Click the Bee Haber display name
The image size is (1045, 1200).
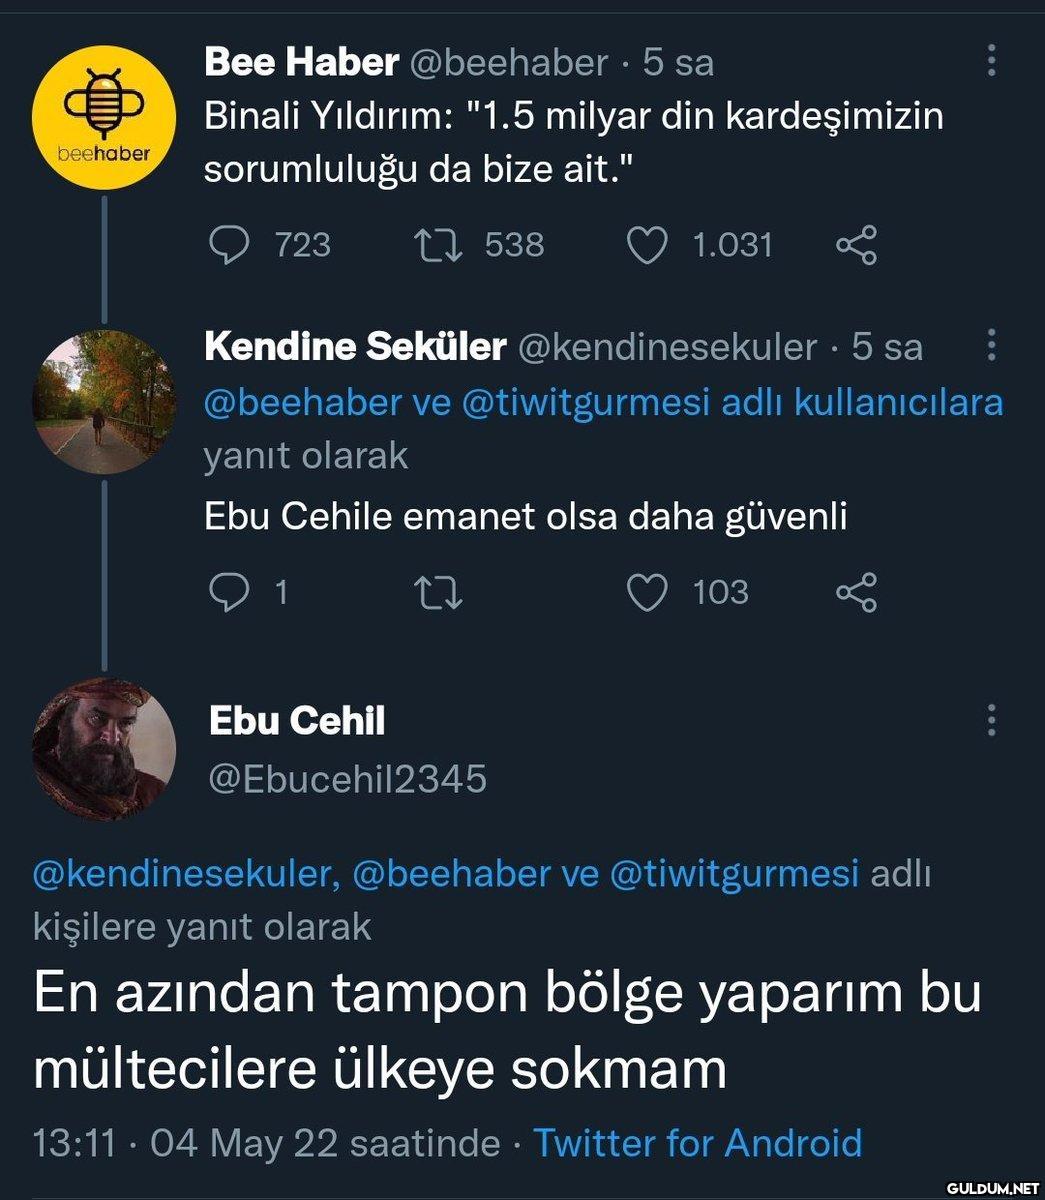tap(301, 62)
